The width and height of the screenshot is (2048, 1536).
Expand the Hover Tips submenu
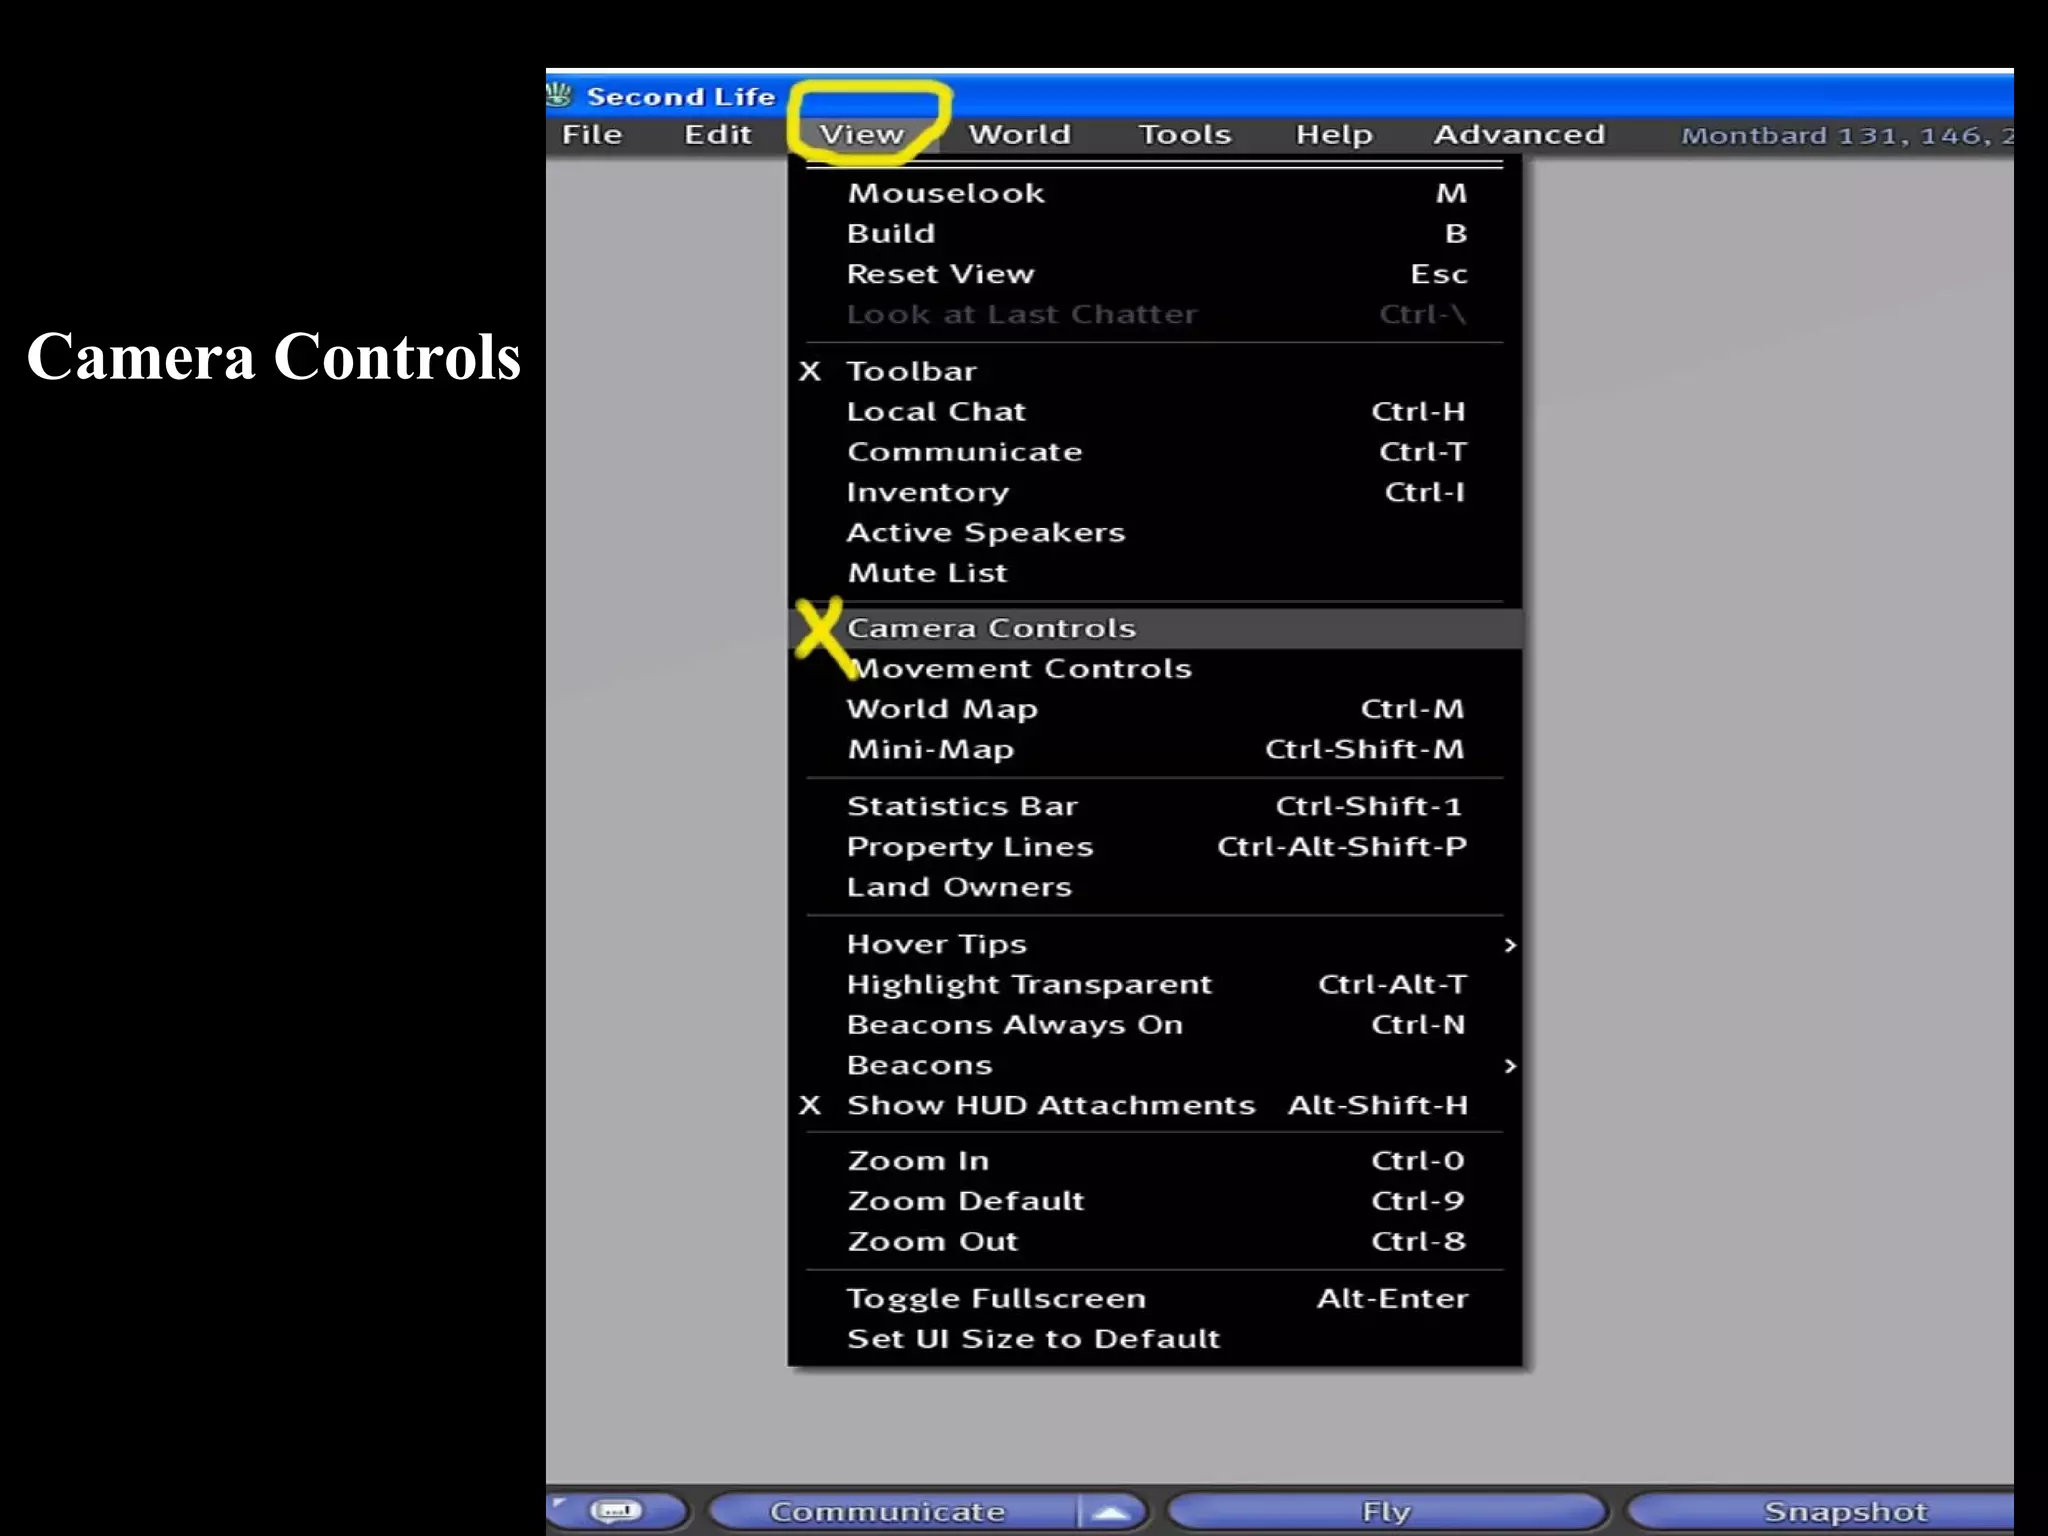coord(1155,944)
